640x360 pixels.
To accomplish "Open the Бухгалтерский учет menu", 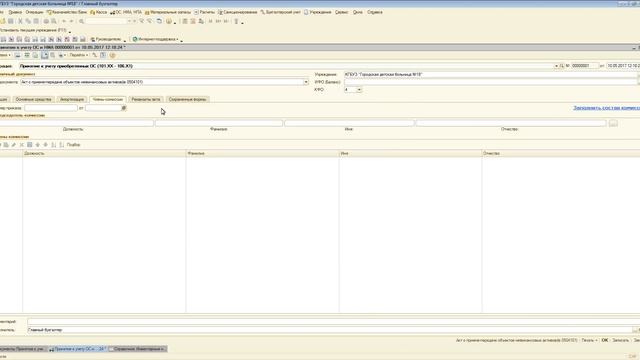I will (281, 12).
